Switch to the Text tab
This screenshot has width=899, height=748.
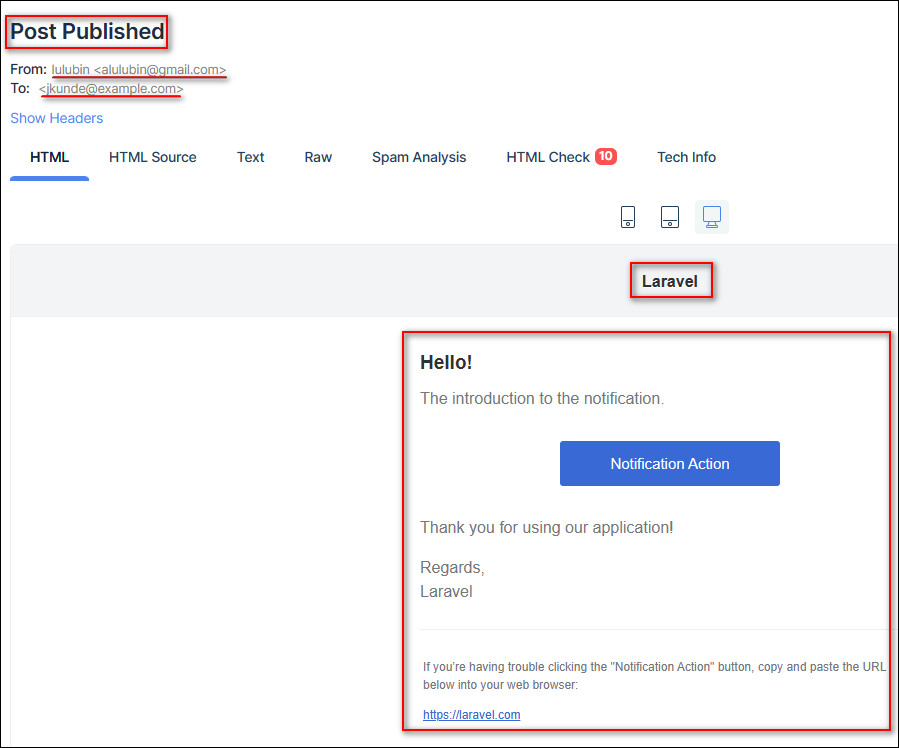pyautogui.click(x=251, y=157)
